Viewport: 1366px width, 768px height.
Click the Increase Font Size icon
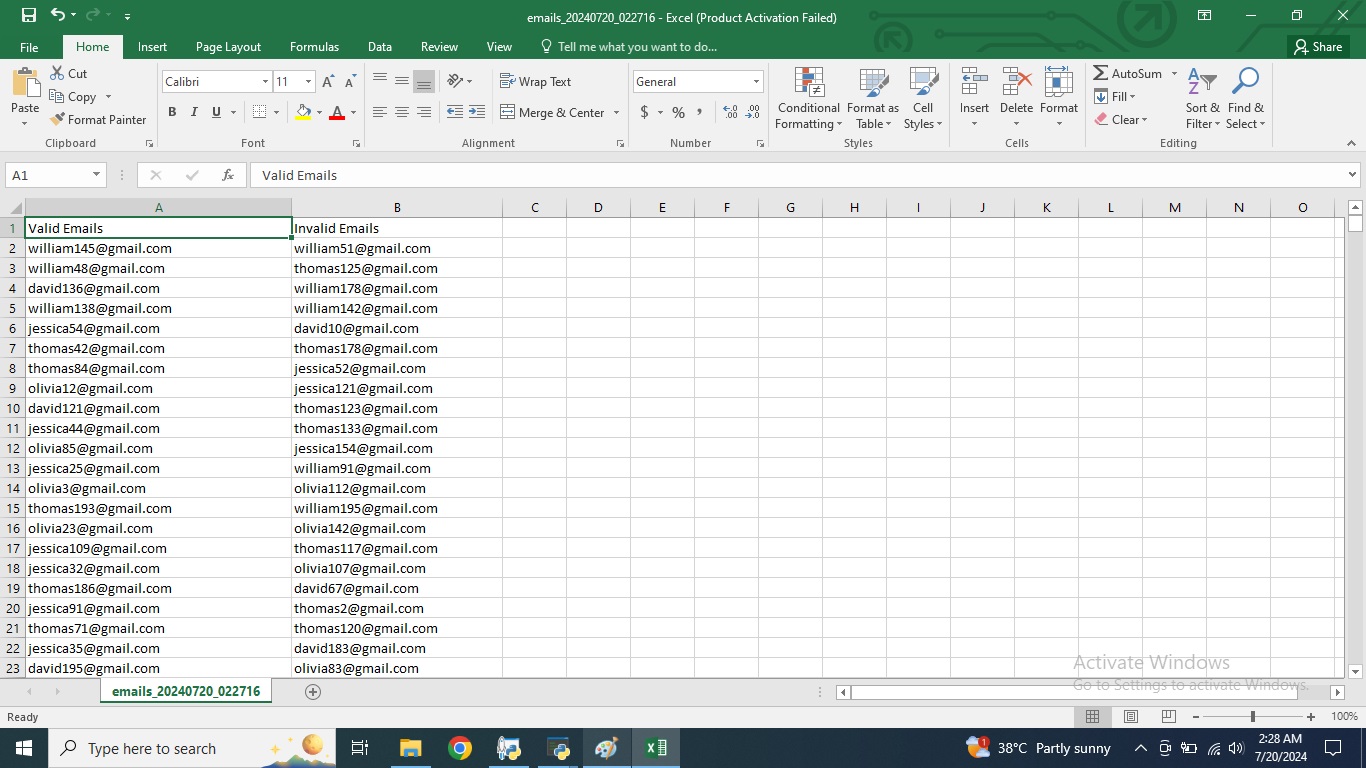tap(328, 82)
